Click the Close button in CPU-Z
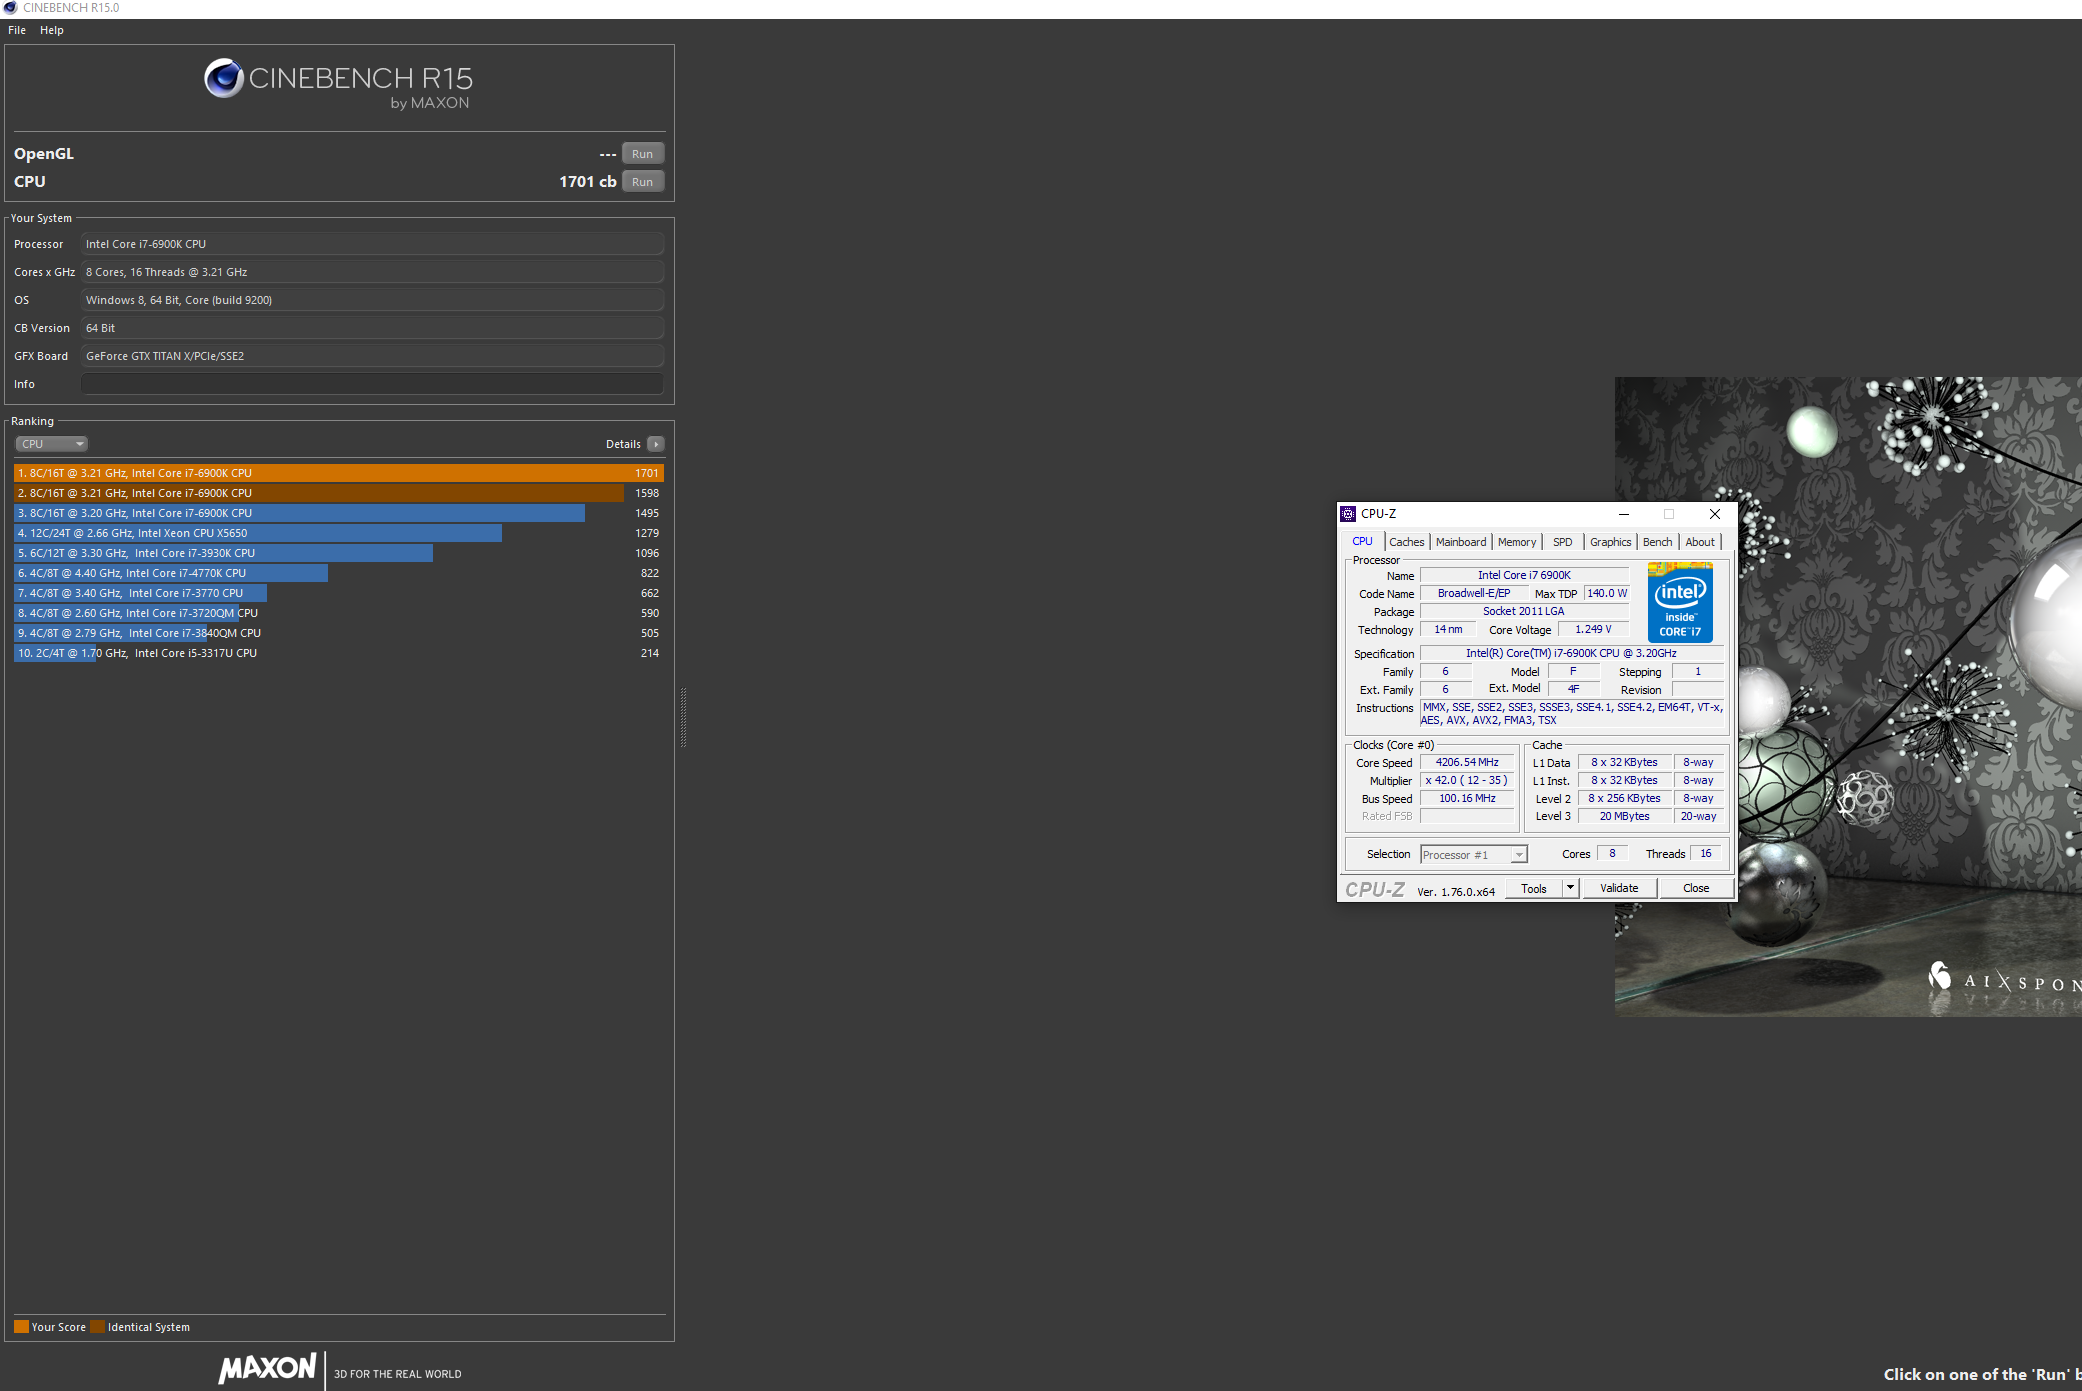This screenshot has width=2082, height=1391. point(1696,888)
